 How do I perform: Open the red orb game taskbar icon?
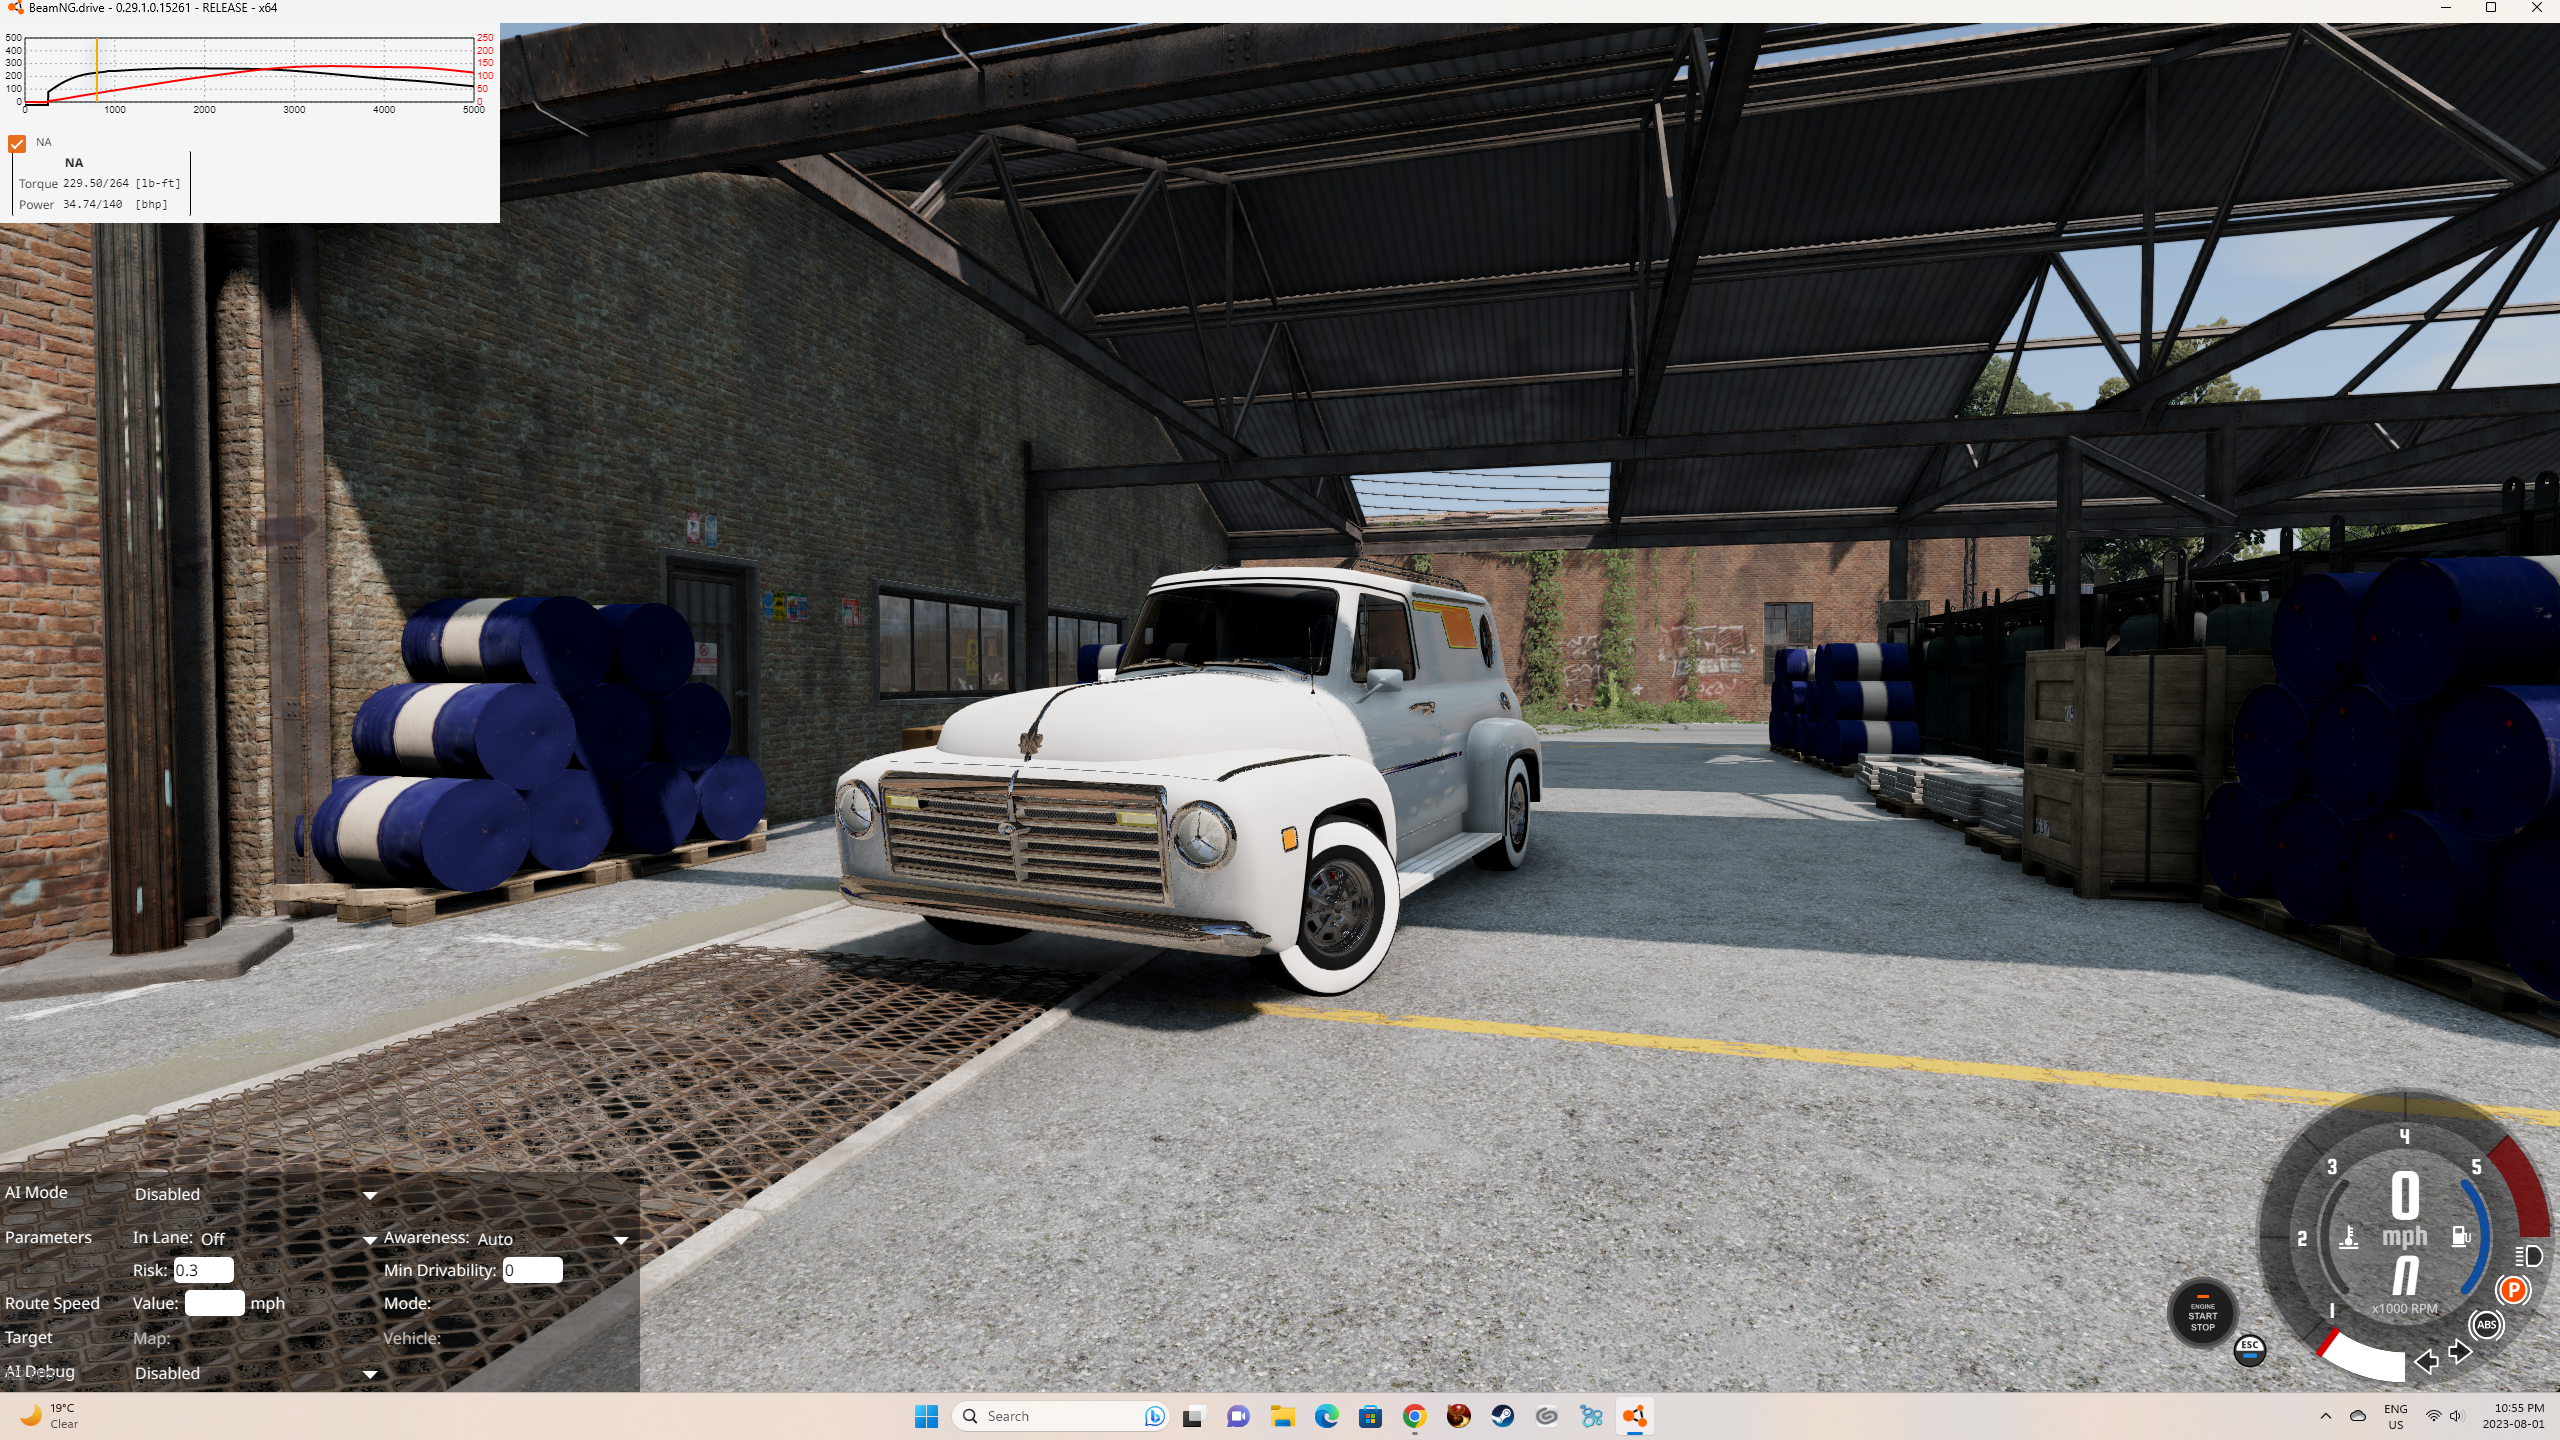tap(1459, 1416)
